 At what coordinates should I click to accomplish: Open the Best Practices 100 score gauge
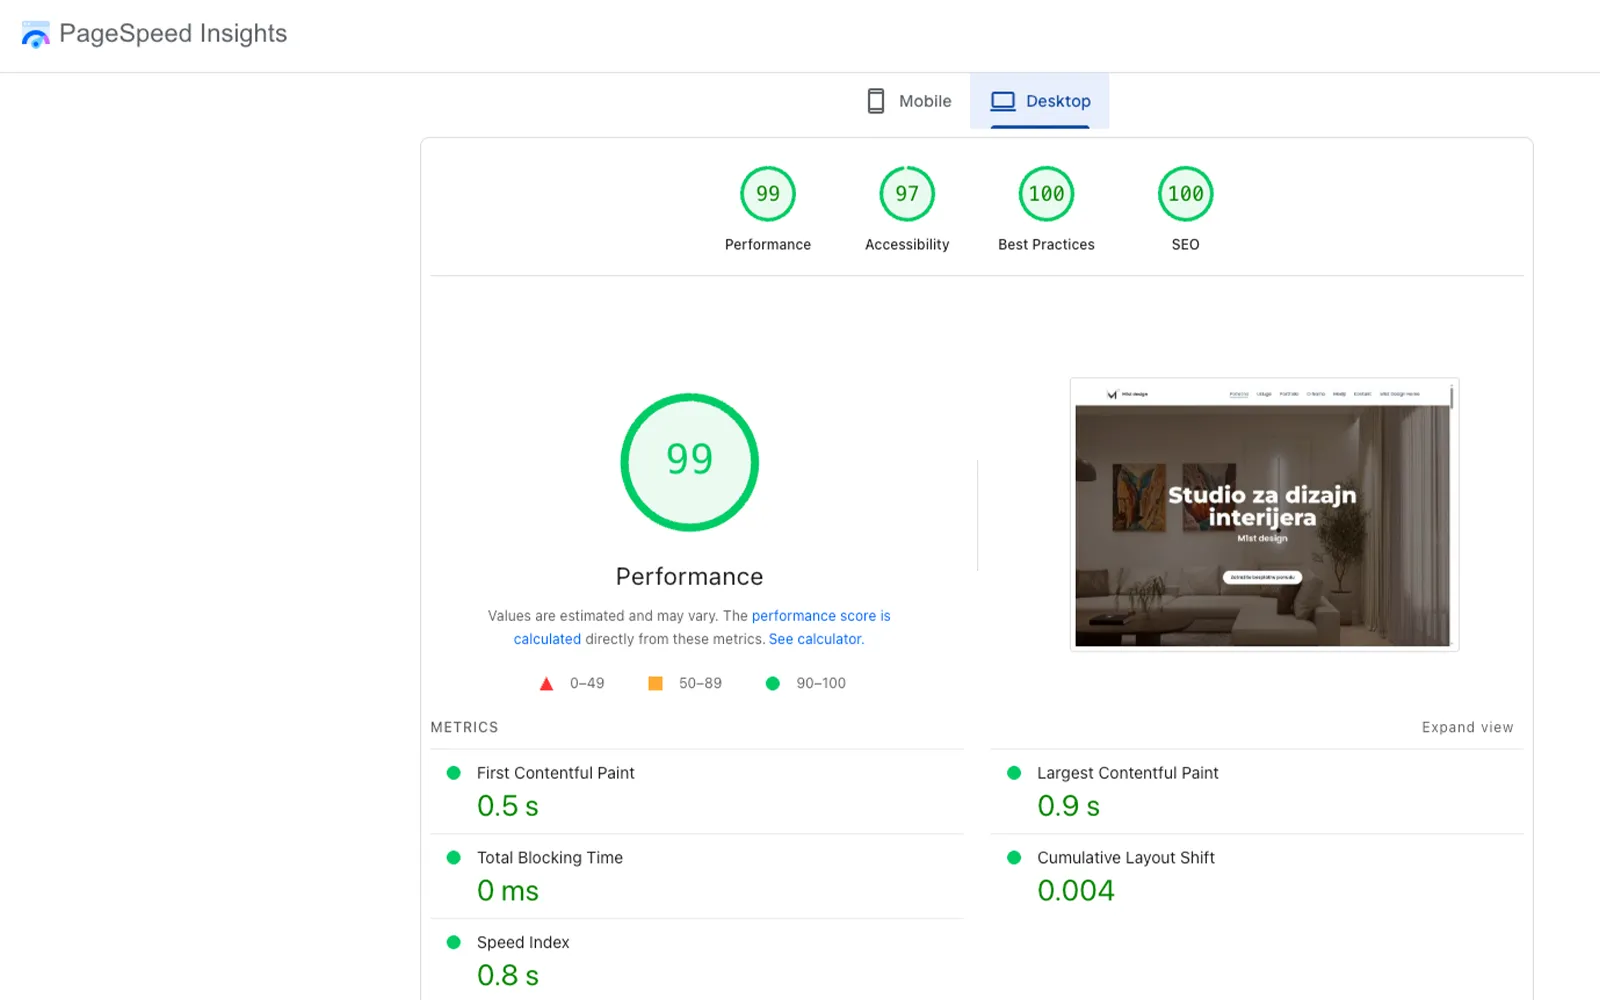[x=1046, y=194]
